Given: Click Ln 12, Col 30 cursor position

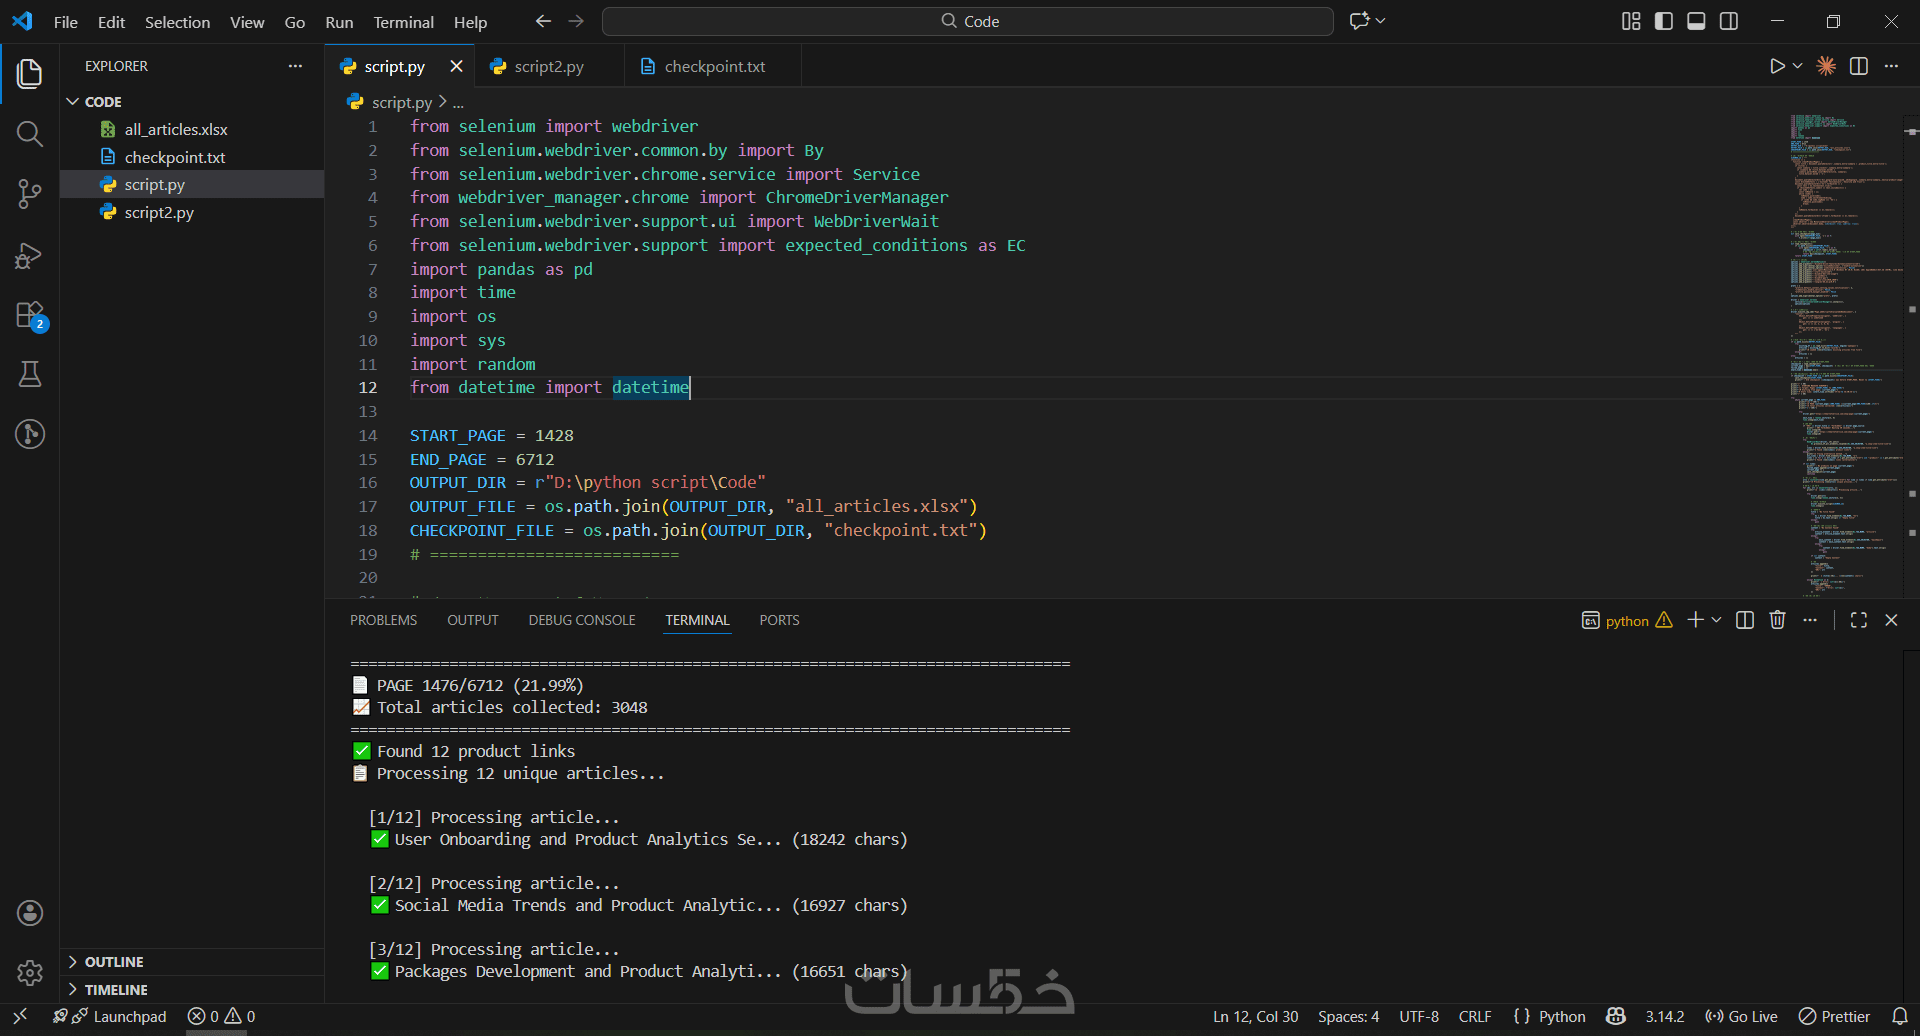Looking at the screenshot, I should (x=1255, y=1016).
